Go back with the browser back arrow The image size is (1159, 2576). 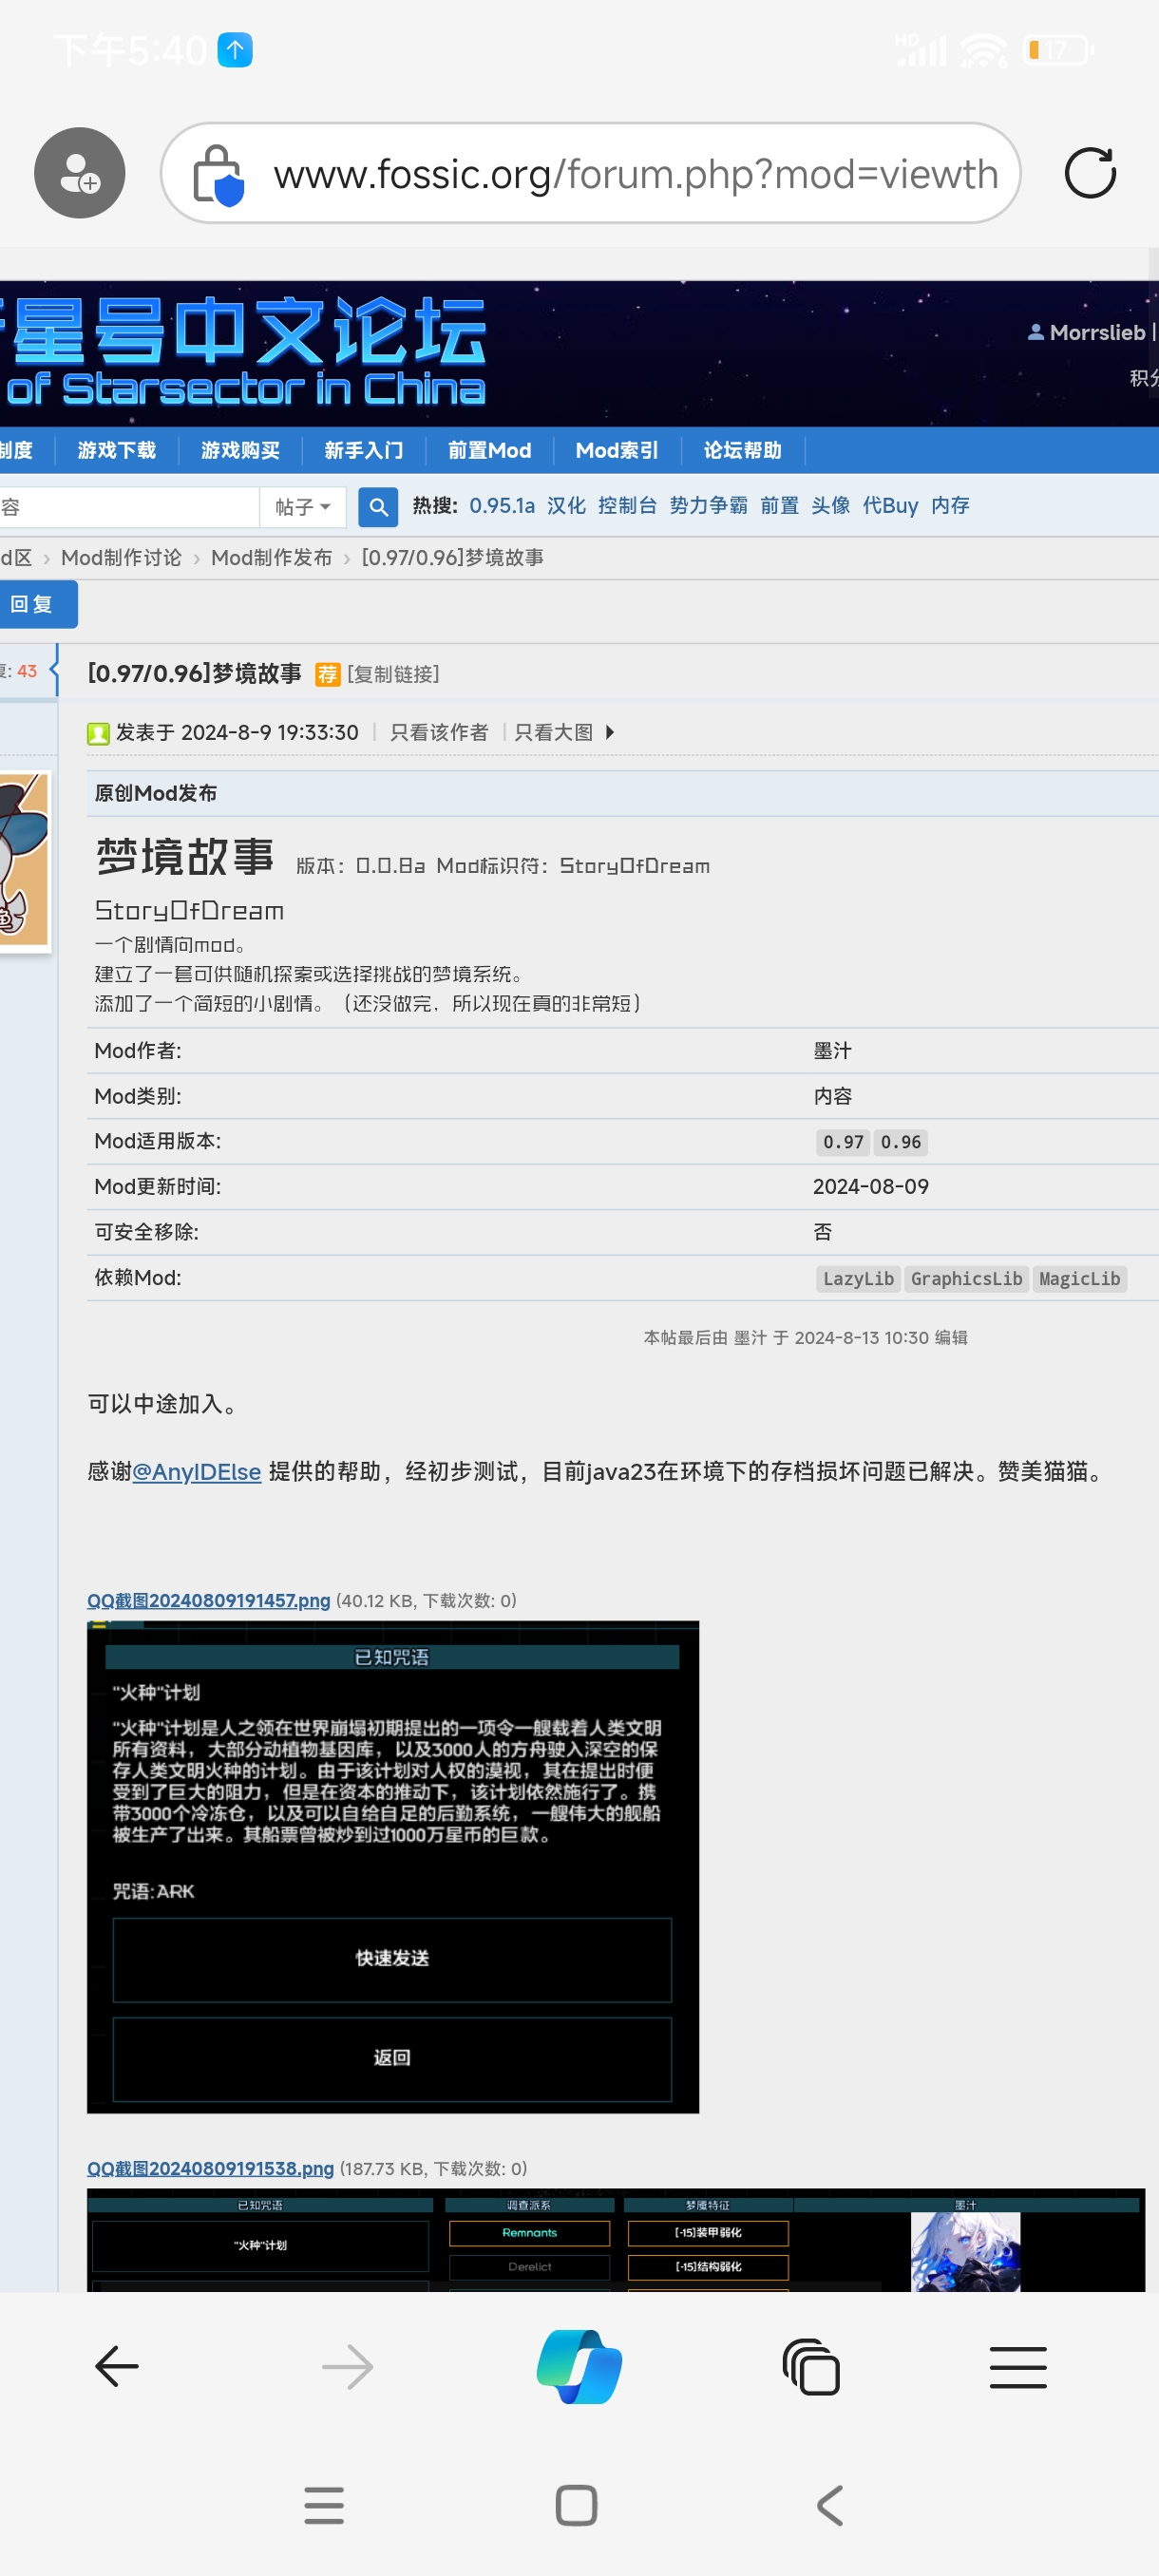pos(117,2366)
